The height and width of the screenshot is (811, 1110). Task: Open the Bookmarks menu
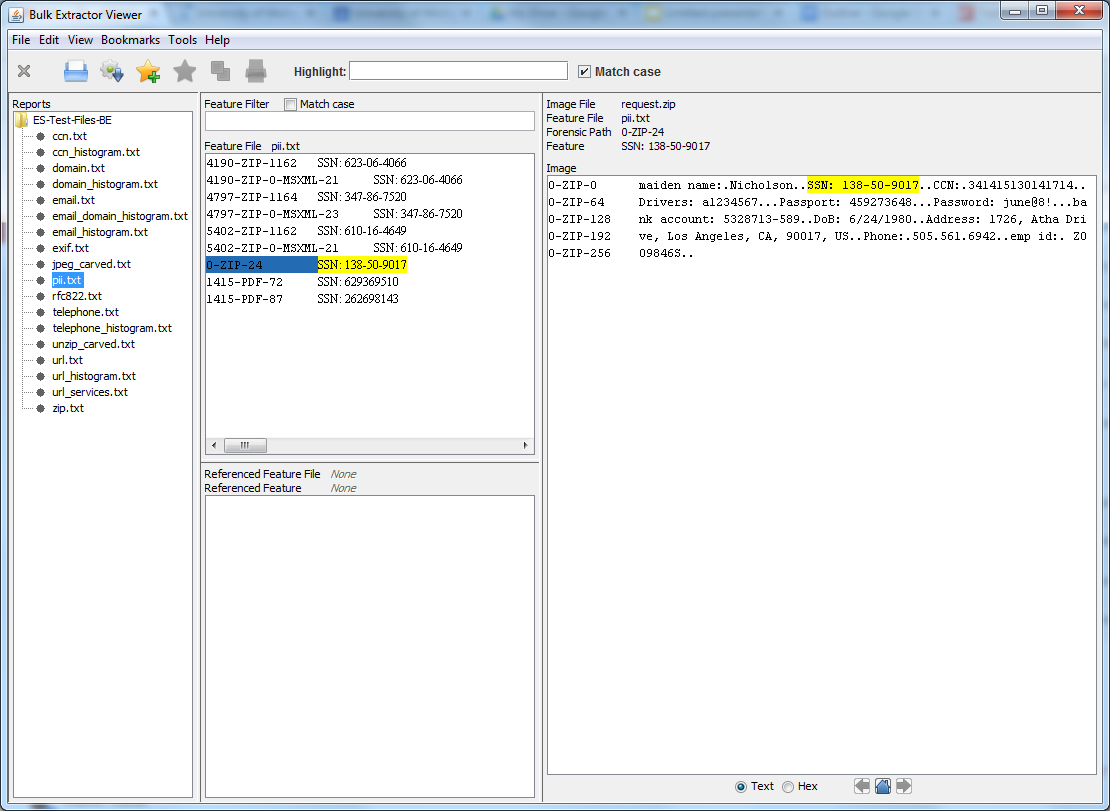pyautogui.click(x=130, y=40)
